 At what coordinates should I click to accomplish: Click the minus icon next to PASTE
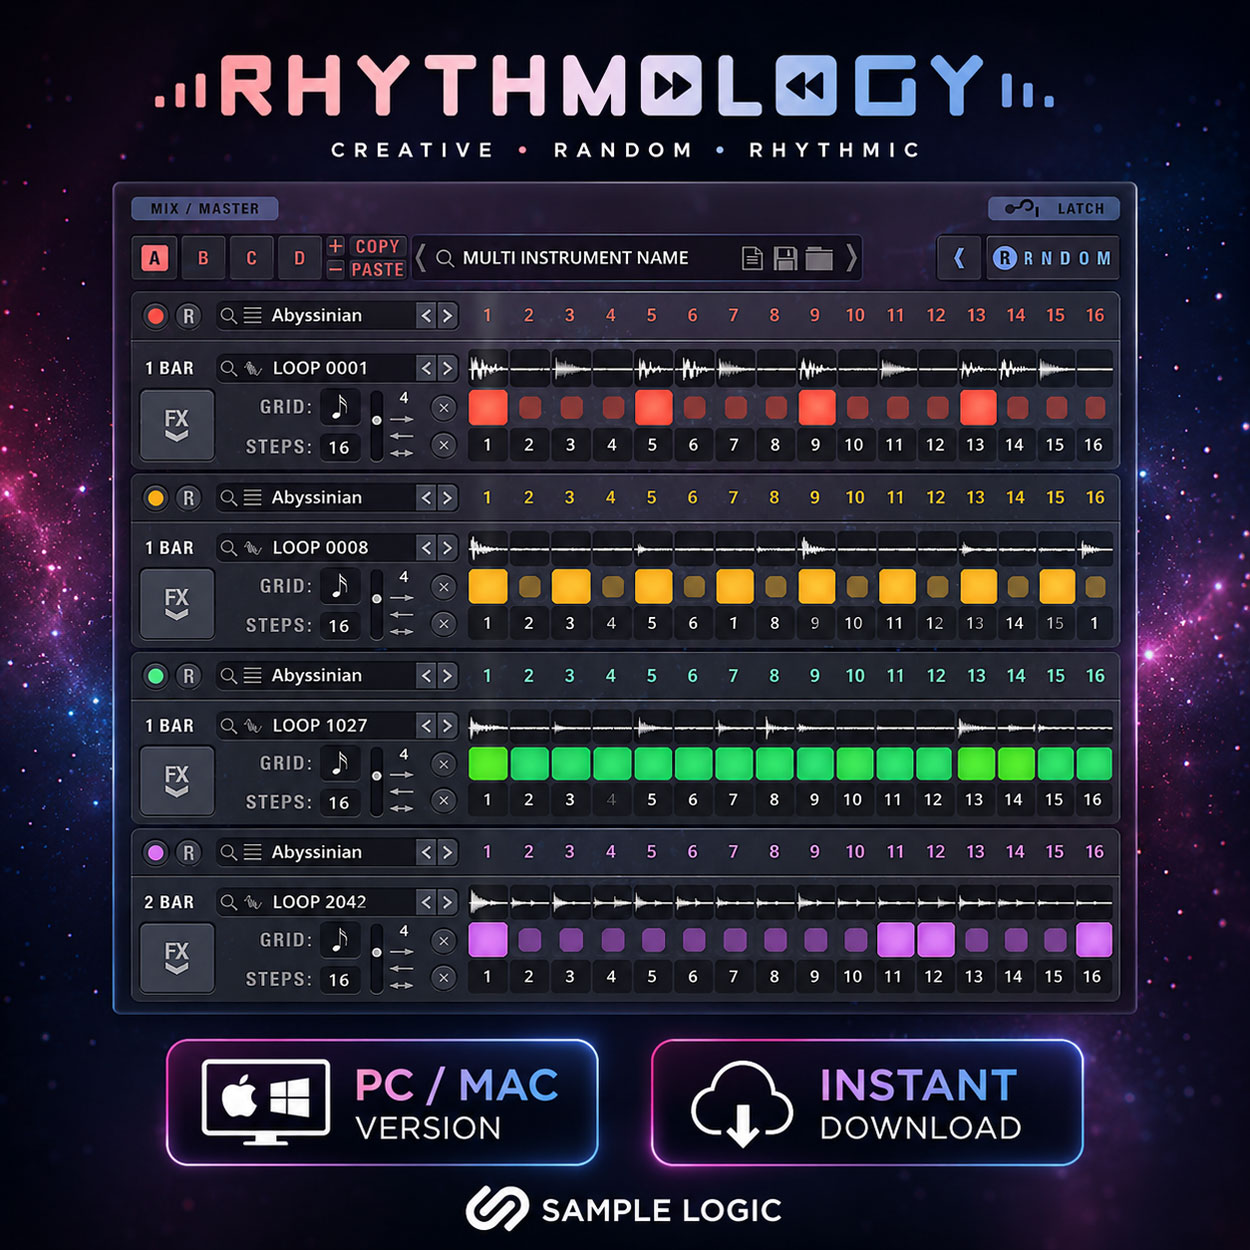(336, 269)
